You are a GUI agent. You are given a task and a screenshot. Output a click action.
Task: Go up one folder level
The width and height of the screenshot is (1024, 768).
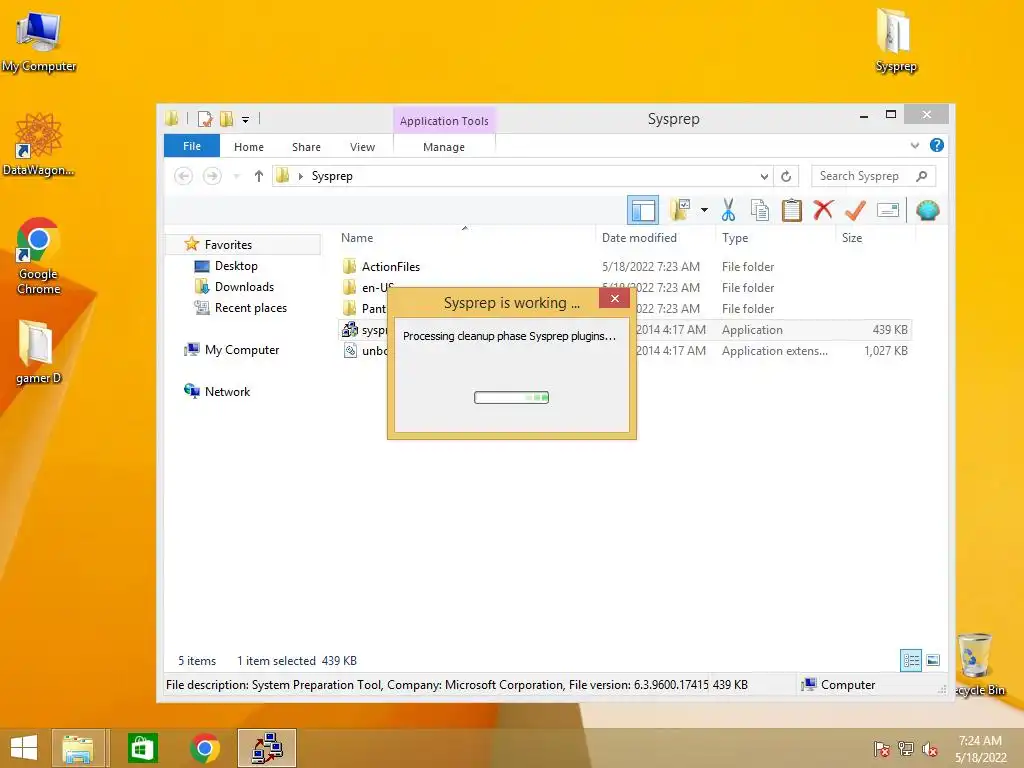(259, 176)
